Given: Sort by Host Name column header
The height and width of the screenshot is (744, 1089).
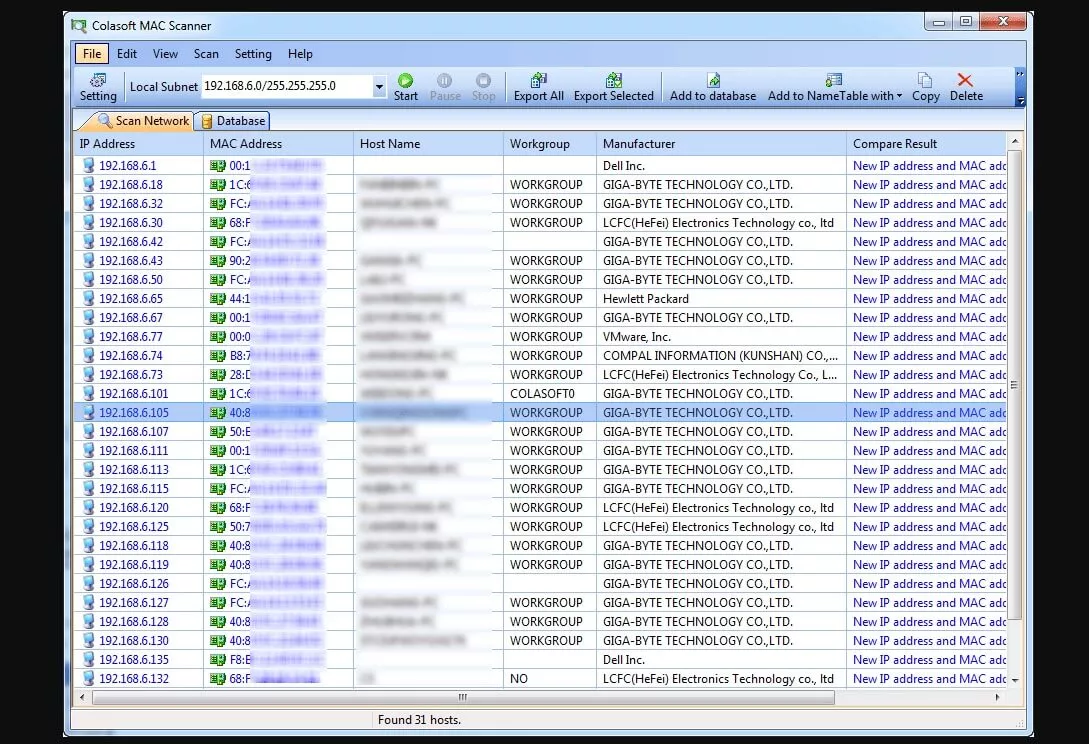Looking at the screenshot, I should (429, 144).
